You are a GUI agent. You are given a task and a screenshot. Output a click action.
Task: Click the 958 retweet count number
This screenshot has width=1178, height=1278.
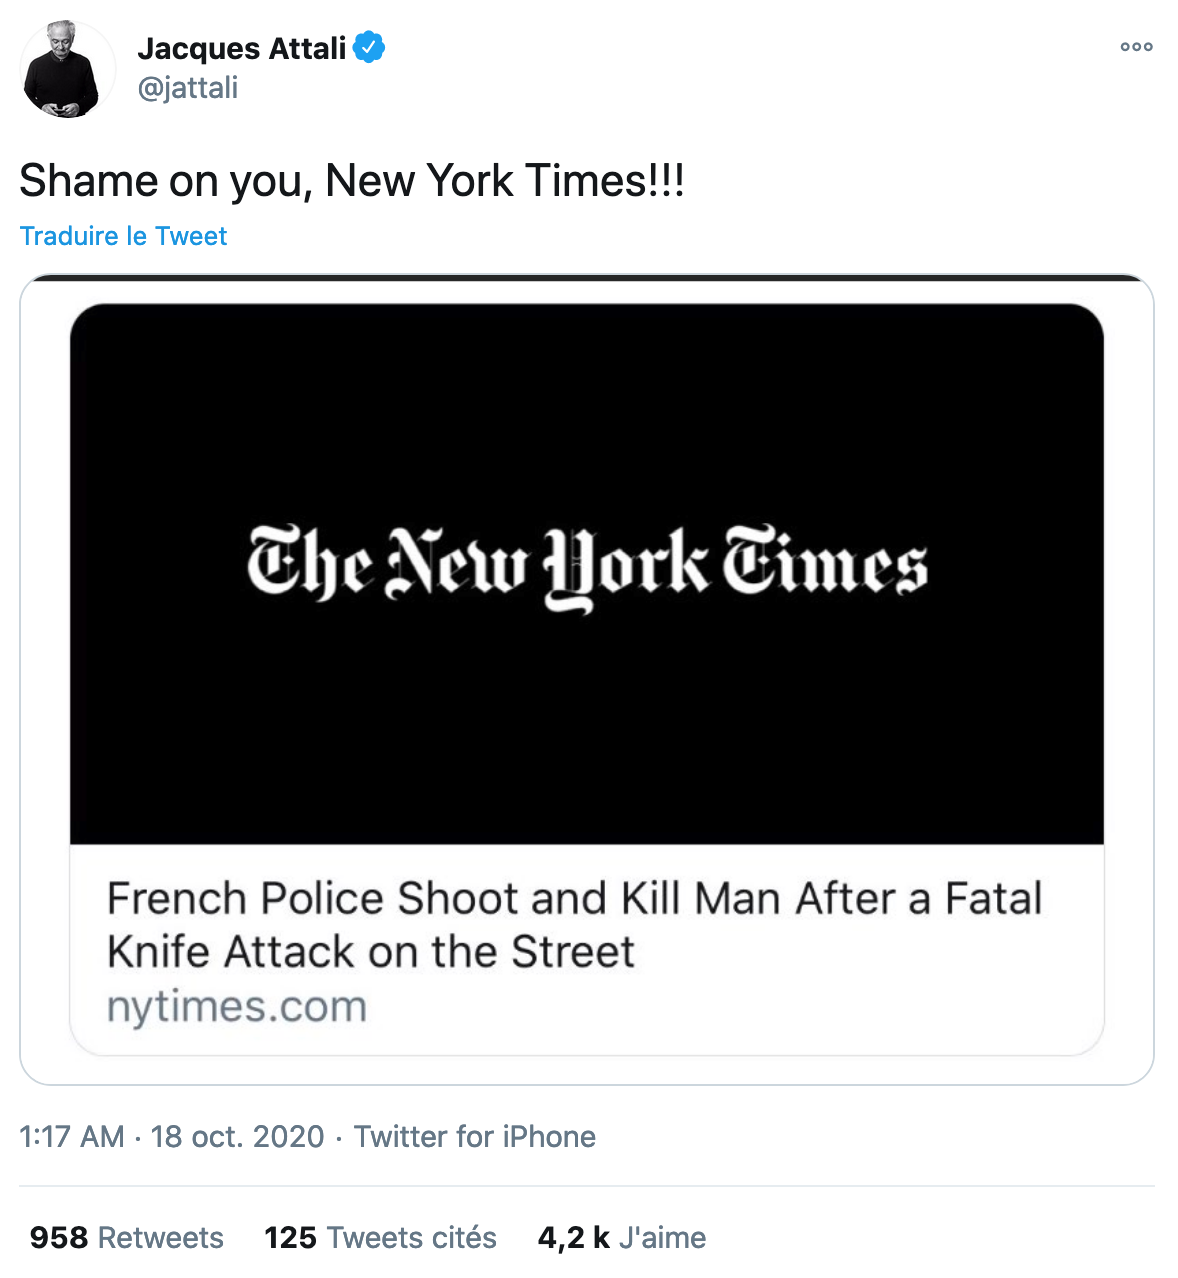point(59,1238)
